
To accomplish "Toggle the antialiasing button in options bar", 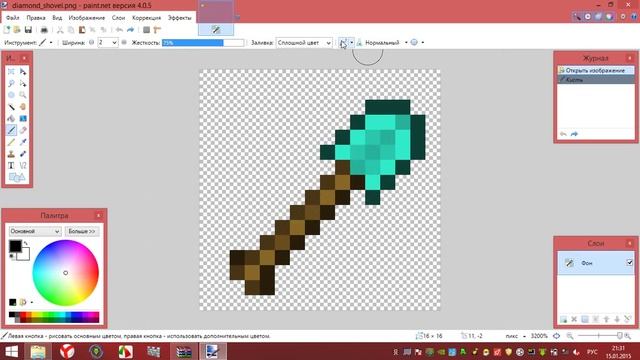I will 343,42.
